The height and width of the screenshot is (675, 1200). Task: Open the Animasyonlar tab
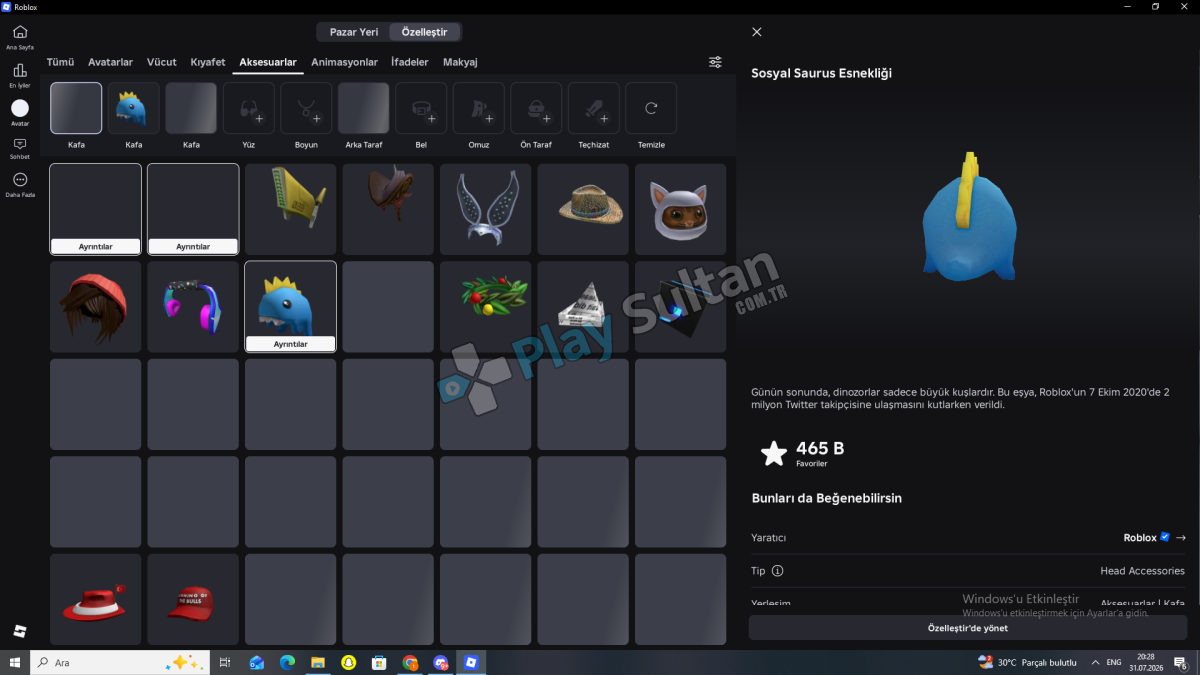point(345,62)
